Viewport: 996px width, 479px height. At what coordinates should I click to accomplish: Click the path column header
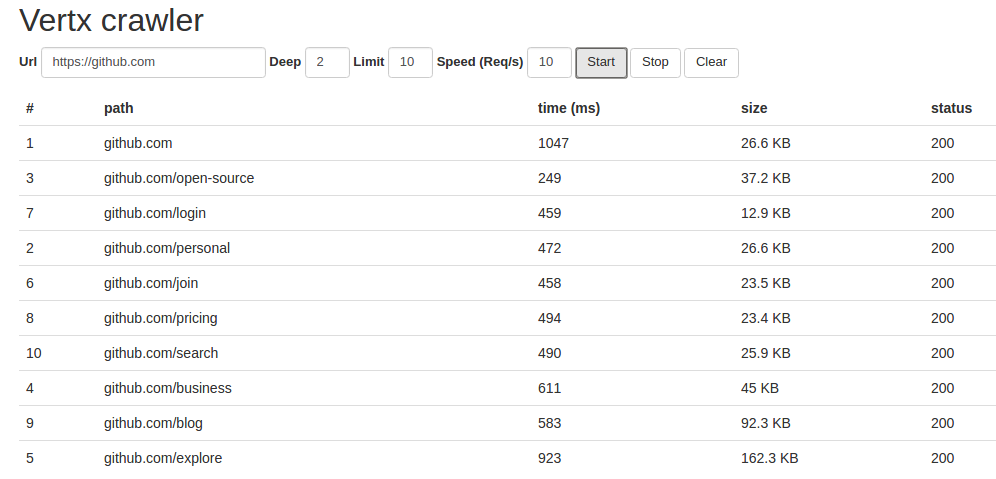tap(119, 108)
